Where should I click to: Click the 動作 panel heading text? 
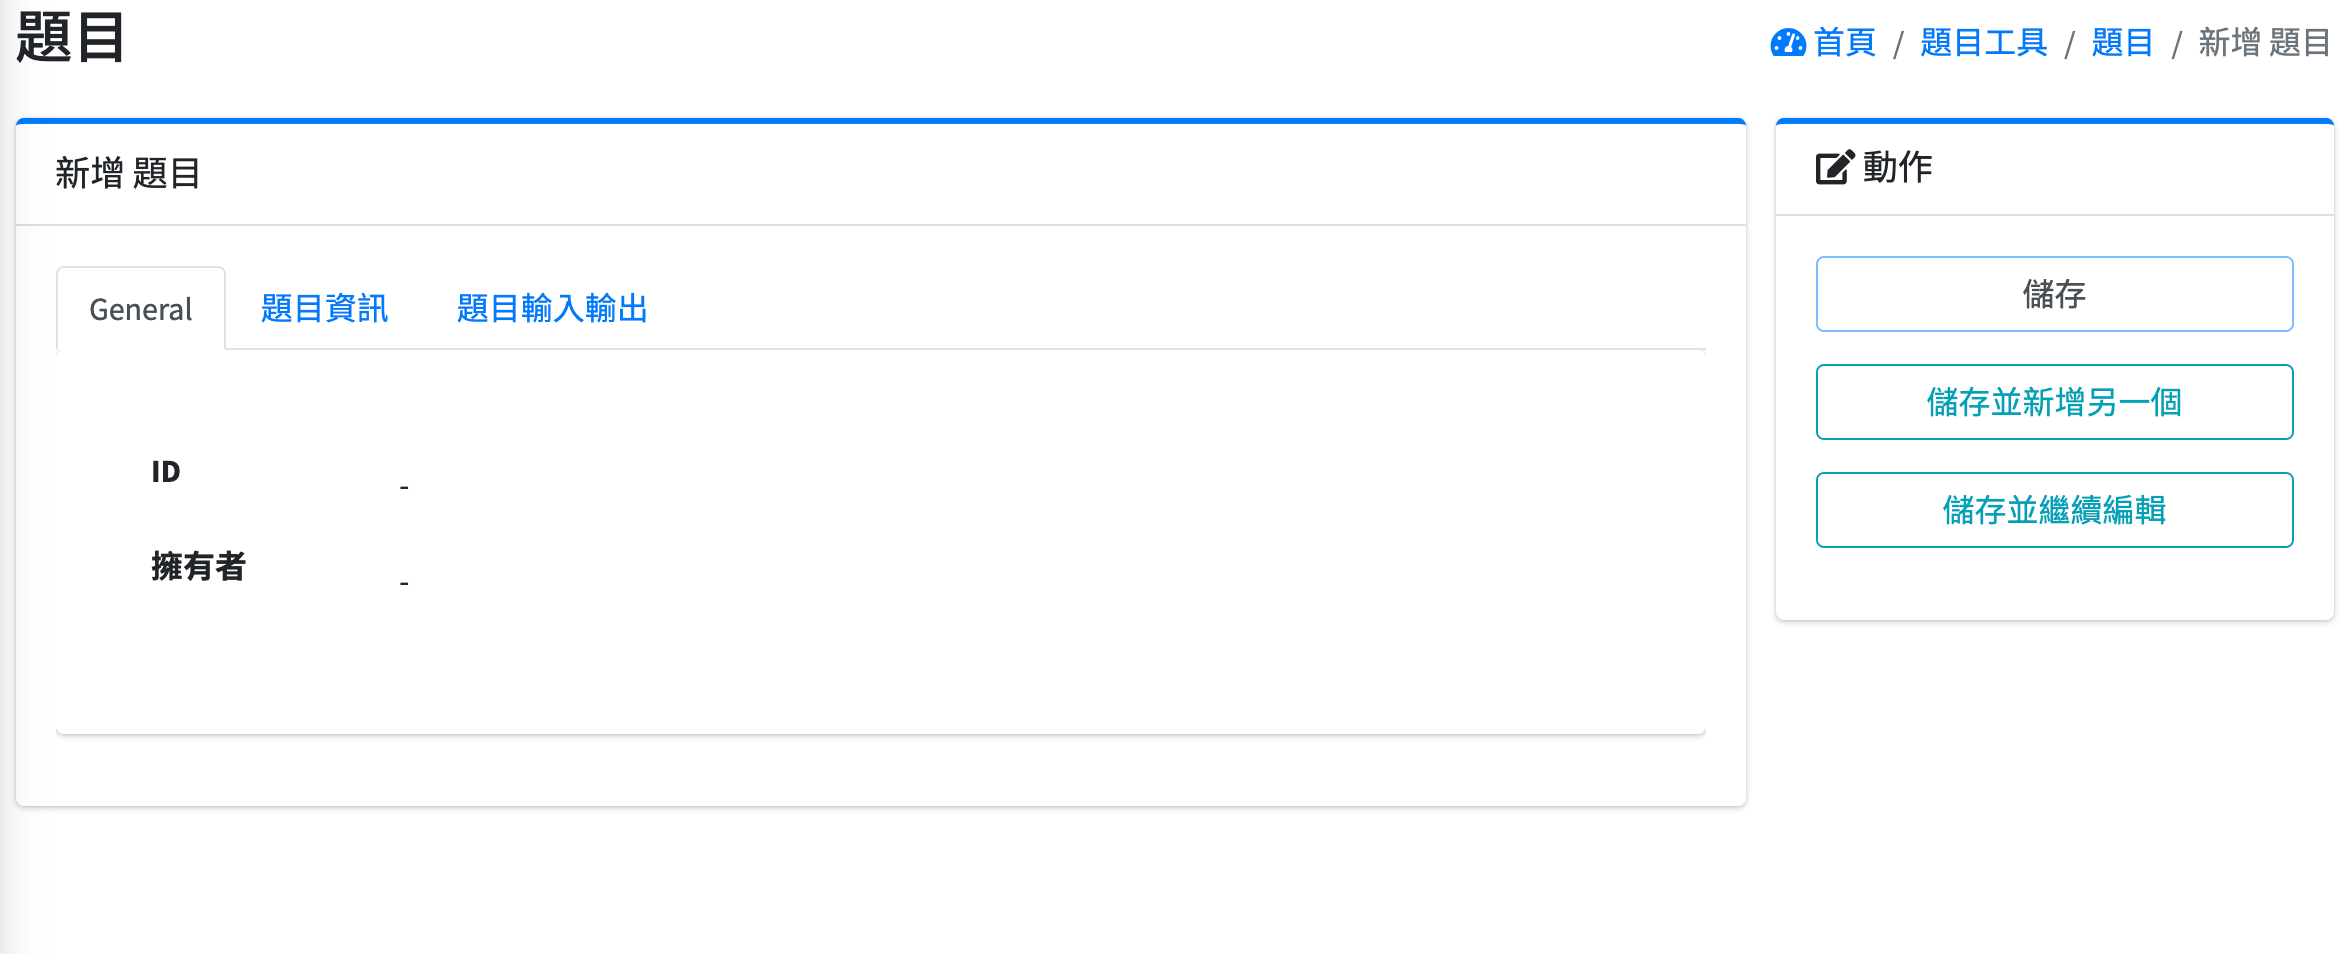click(x=1897, y=168)
